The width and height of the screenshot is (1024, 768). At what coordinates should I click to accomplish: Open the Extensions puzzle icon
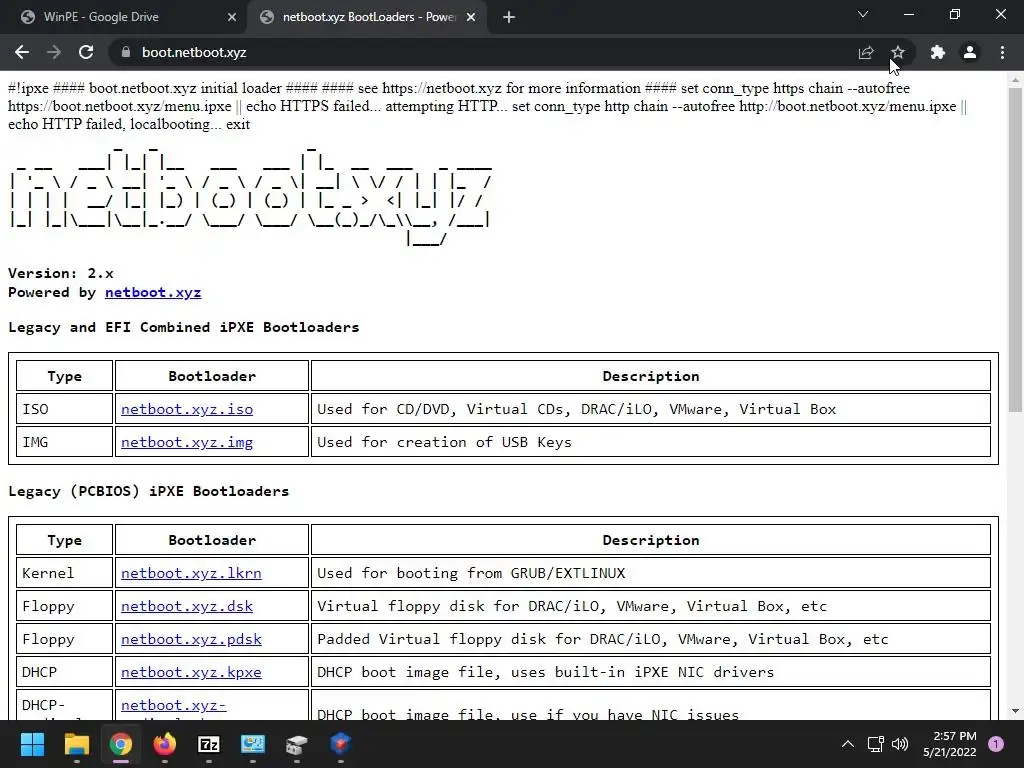938,52
